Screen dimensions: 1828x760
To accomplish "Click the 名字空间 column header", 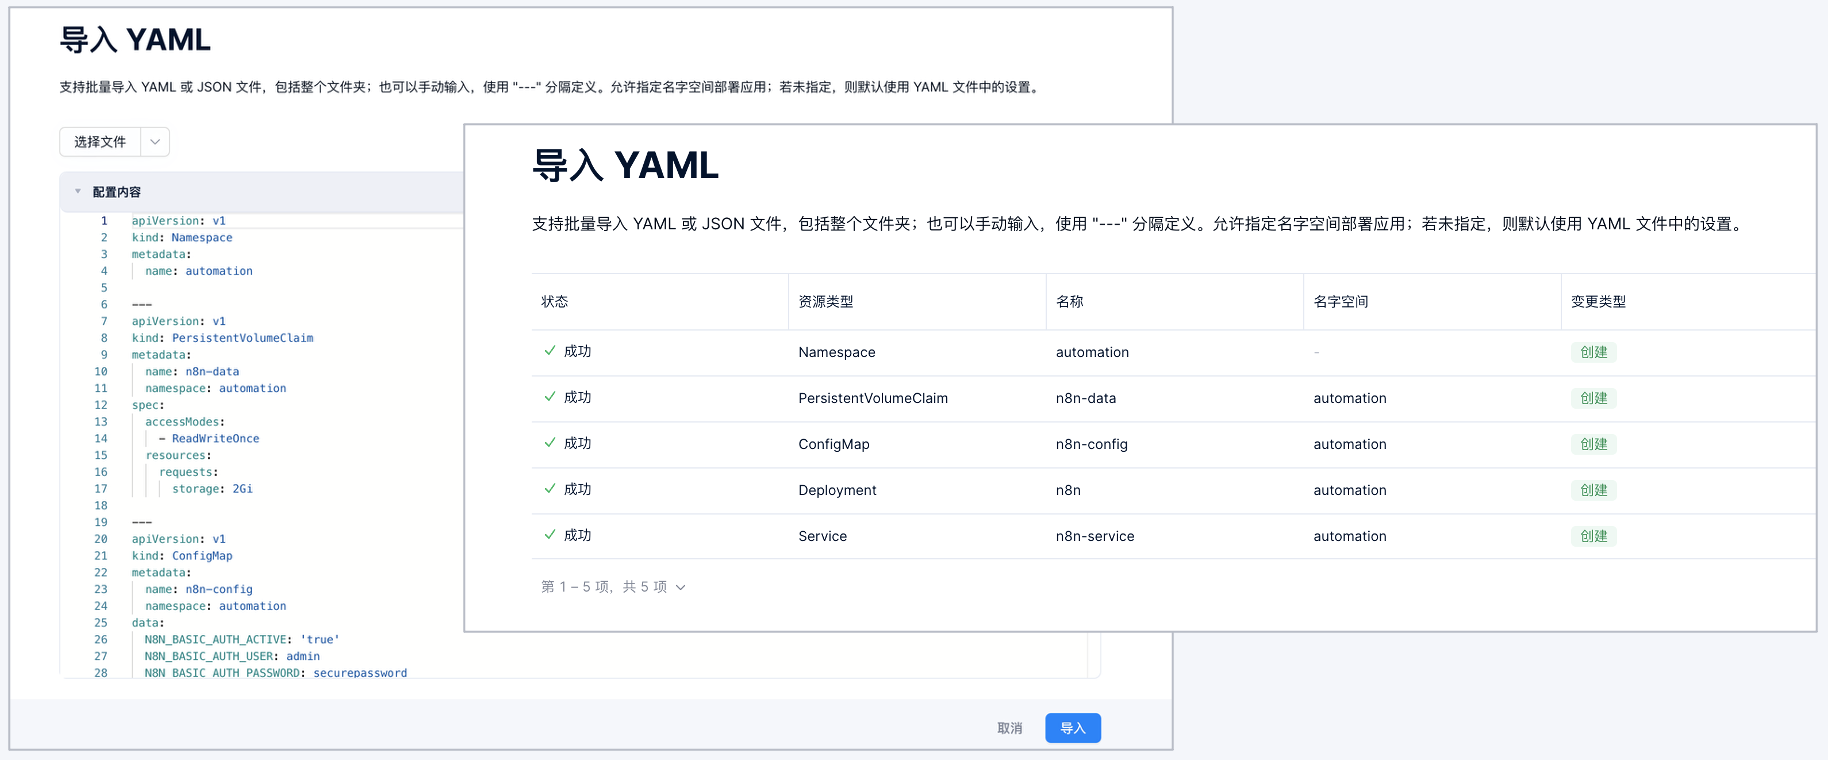I will click(1340, 302).
